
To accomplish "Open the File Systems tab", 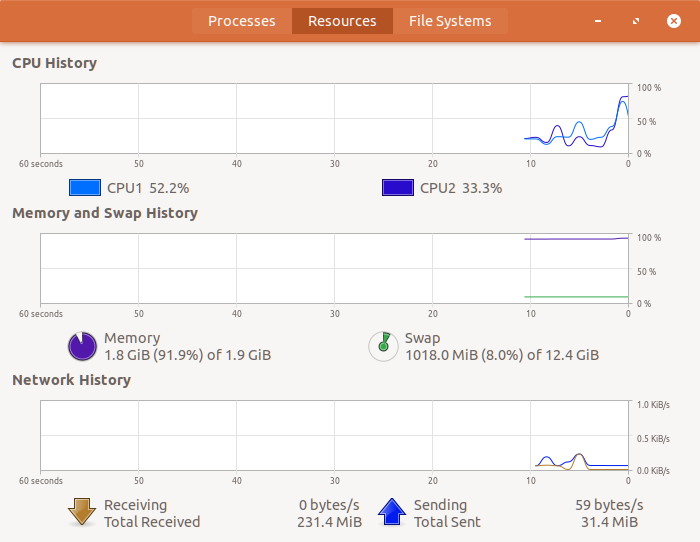I will (450, 21).
